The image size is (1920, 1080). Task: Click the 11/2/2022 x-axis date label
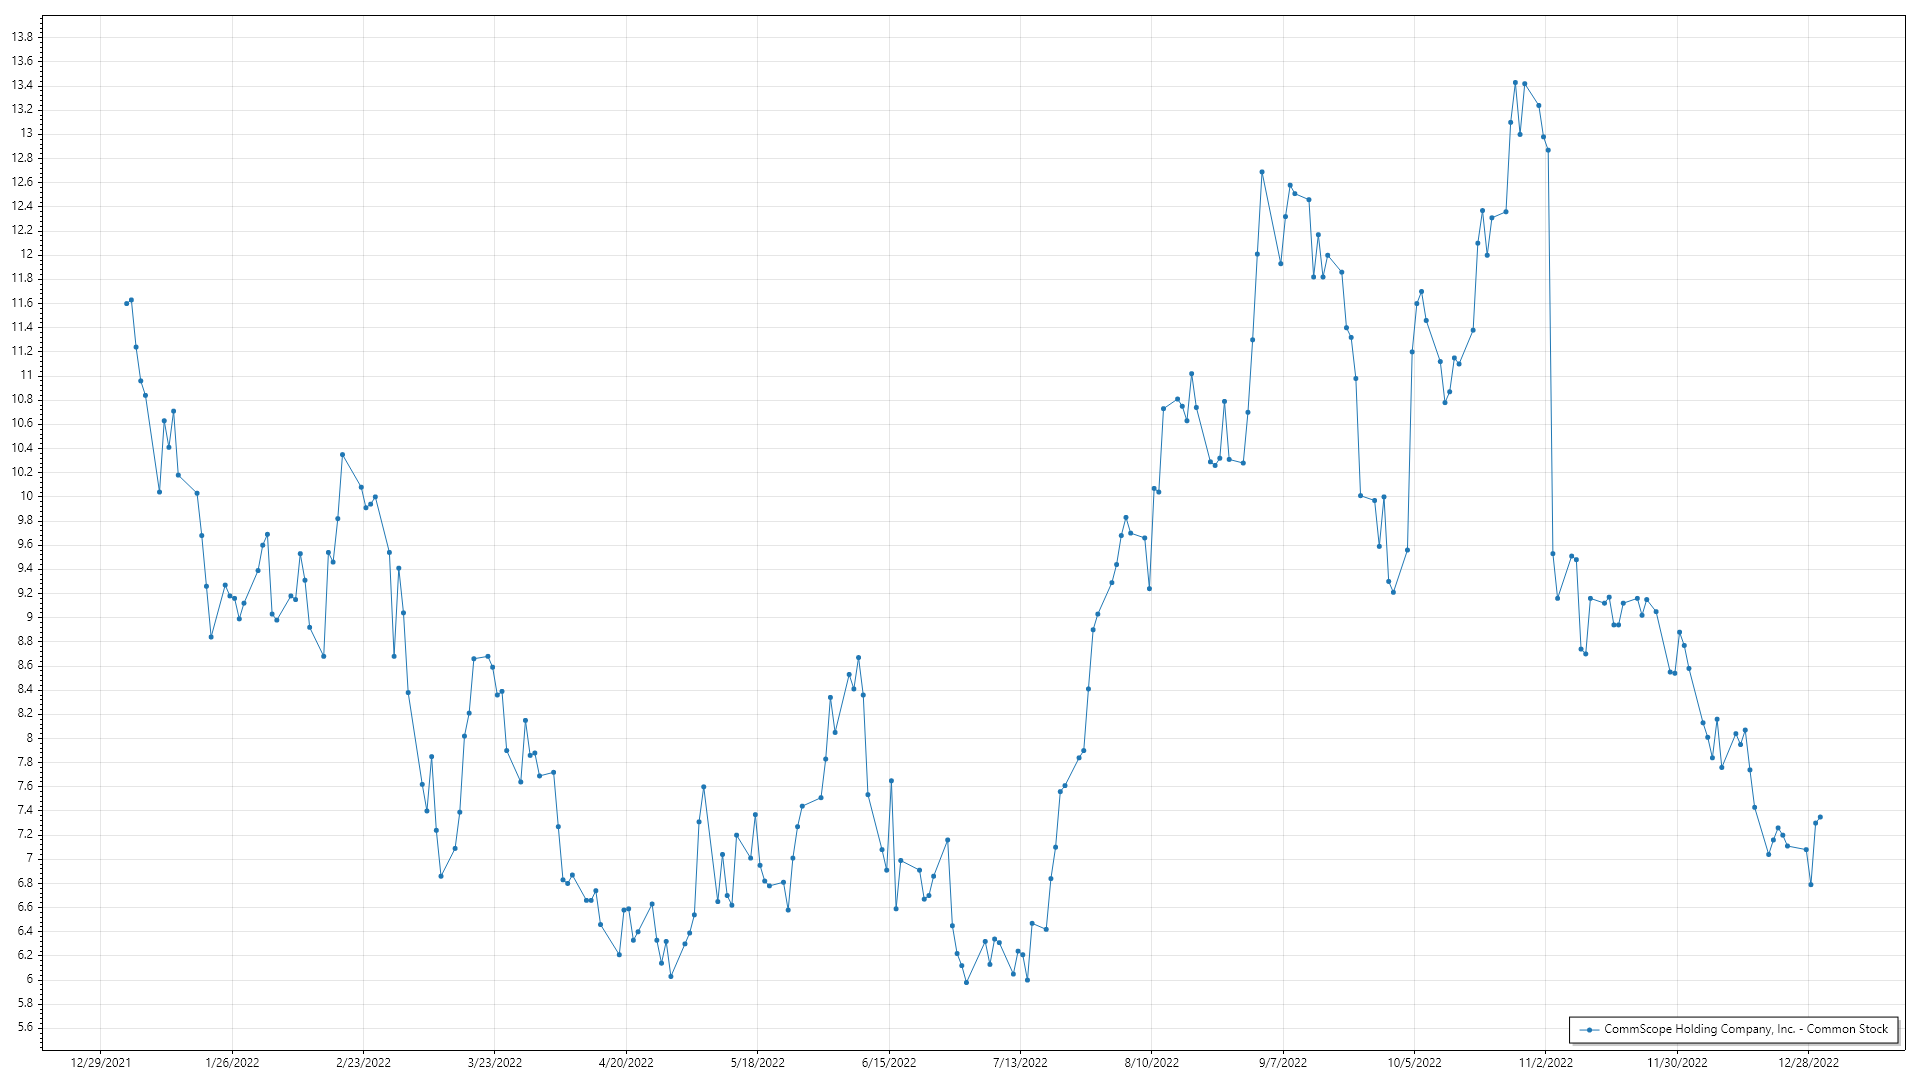[1546, 1063]
